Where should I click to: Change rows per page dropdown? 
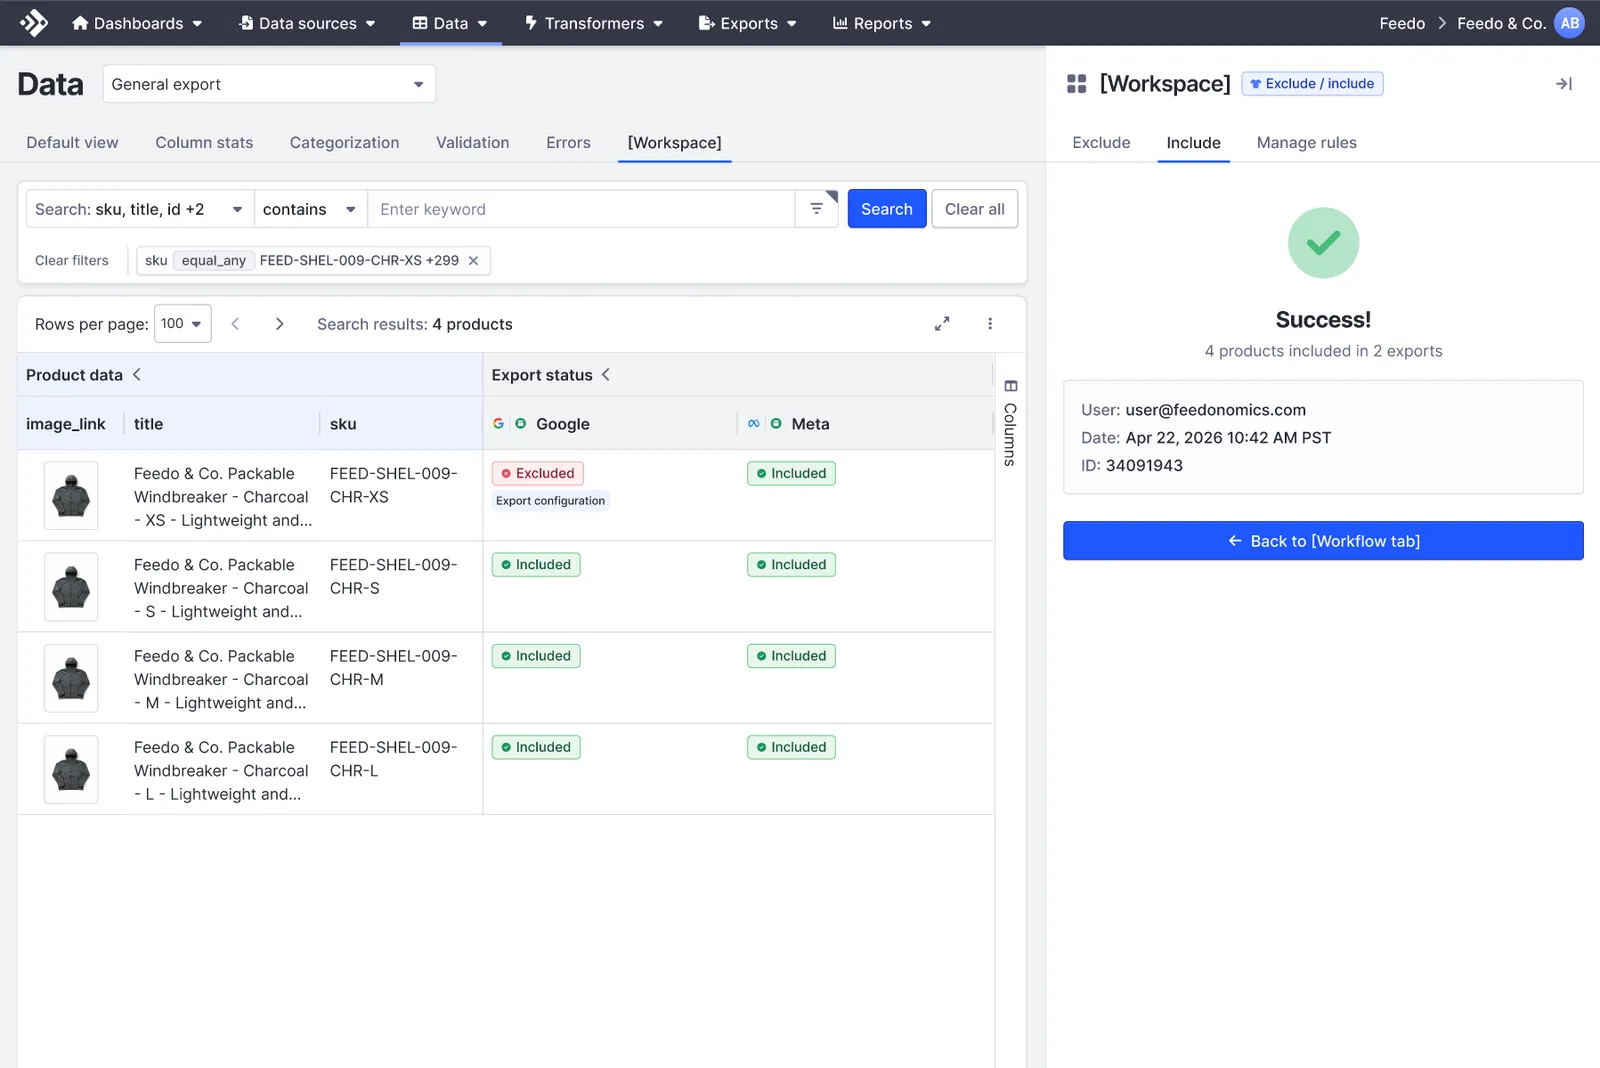(x=183, y=324)
